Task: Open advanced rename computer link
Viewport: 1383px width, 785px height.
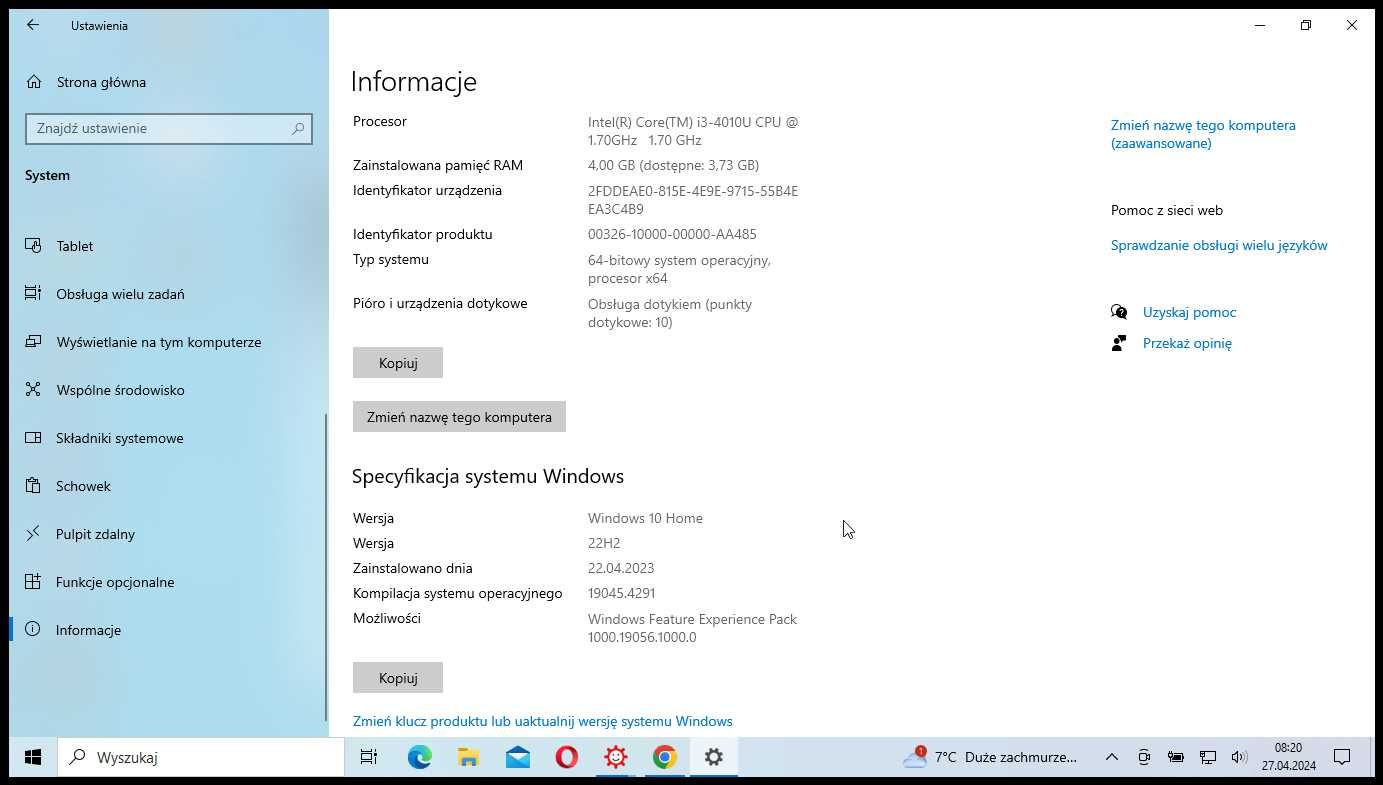Action: (x=1203, y=134)
